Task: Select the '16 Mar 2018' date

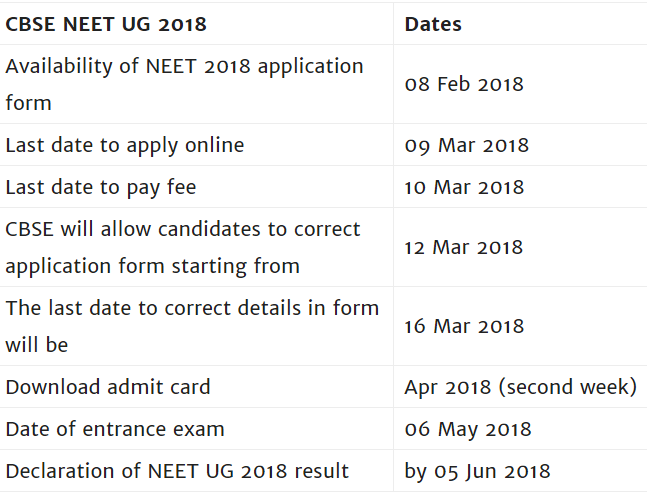Action: click(465, 326)
